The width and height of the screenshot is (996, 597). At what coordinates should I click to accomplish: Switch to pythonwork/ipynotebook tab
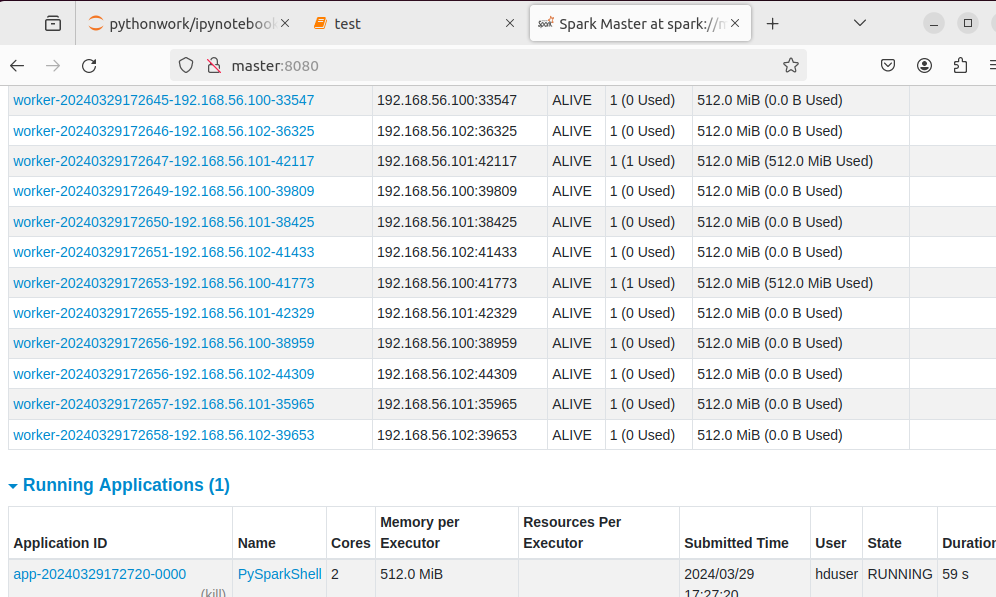click(189, 23)
